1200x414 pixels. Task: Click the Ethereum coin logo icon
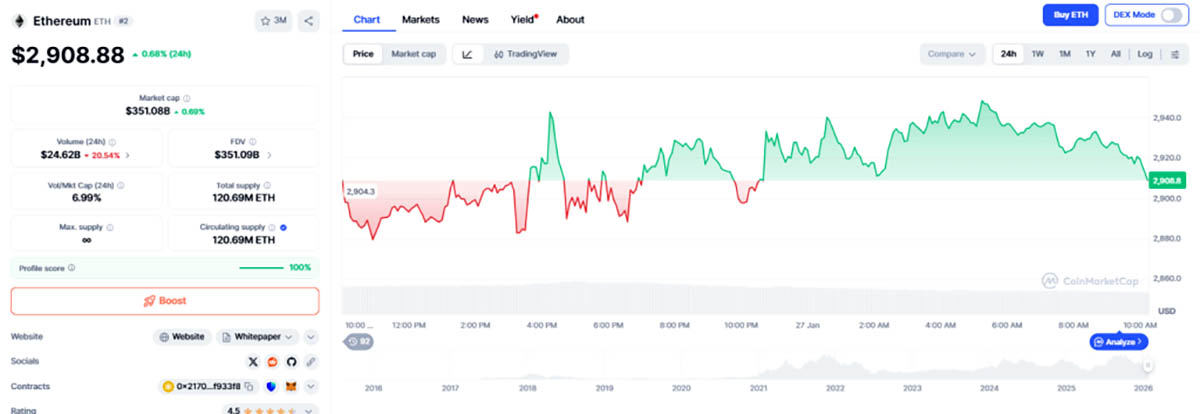[x=18, y=20]
